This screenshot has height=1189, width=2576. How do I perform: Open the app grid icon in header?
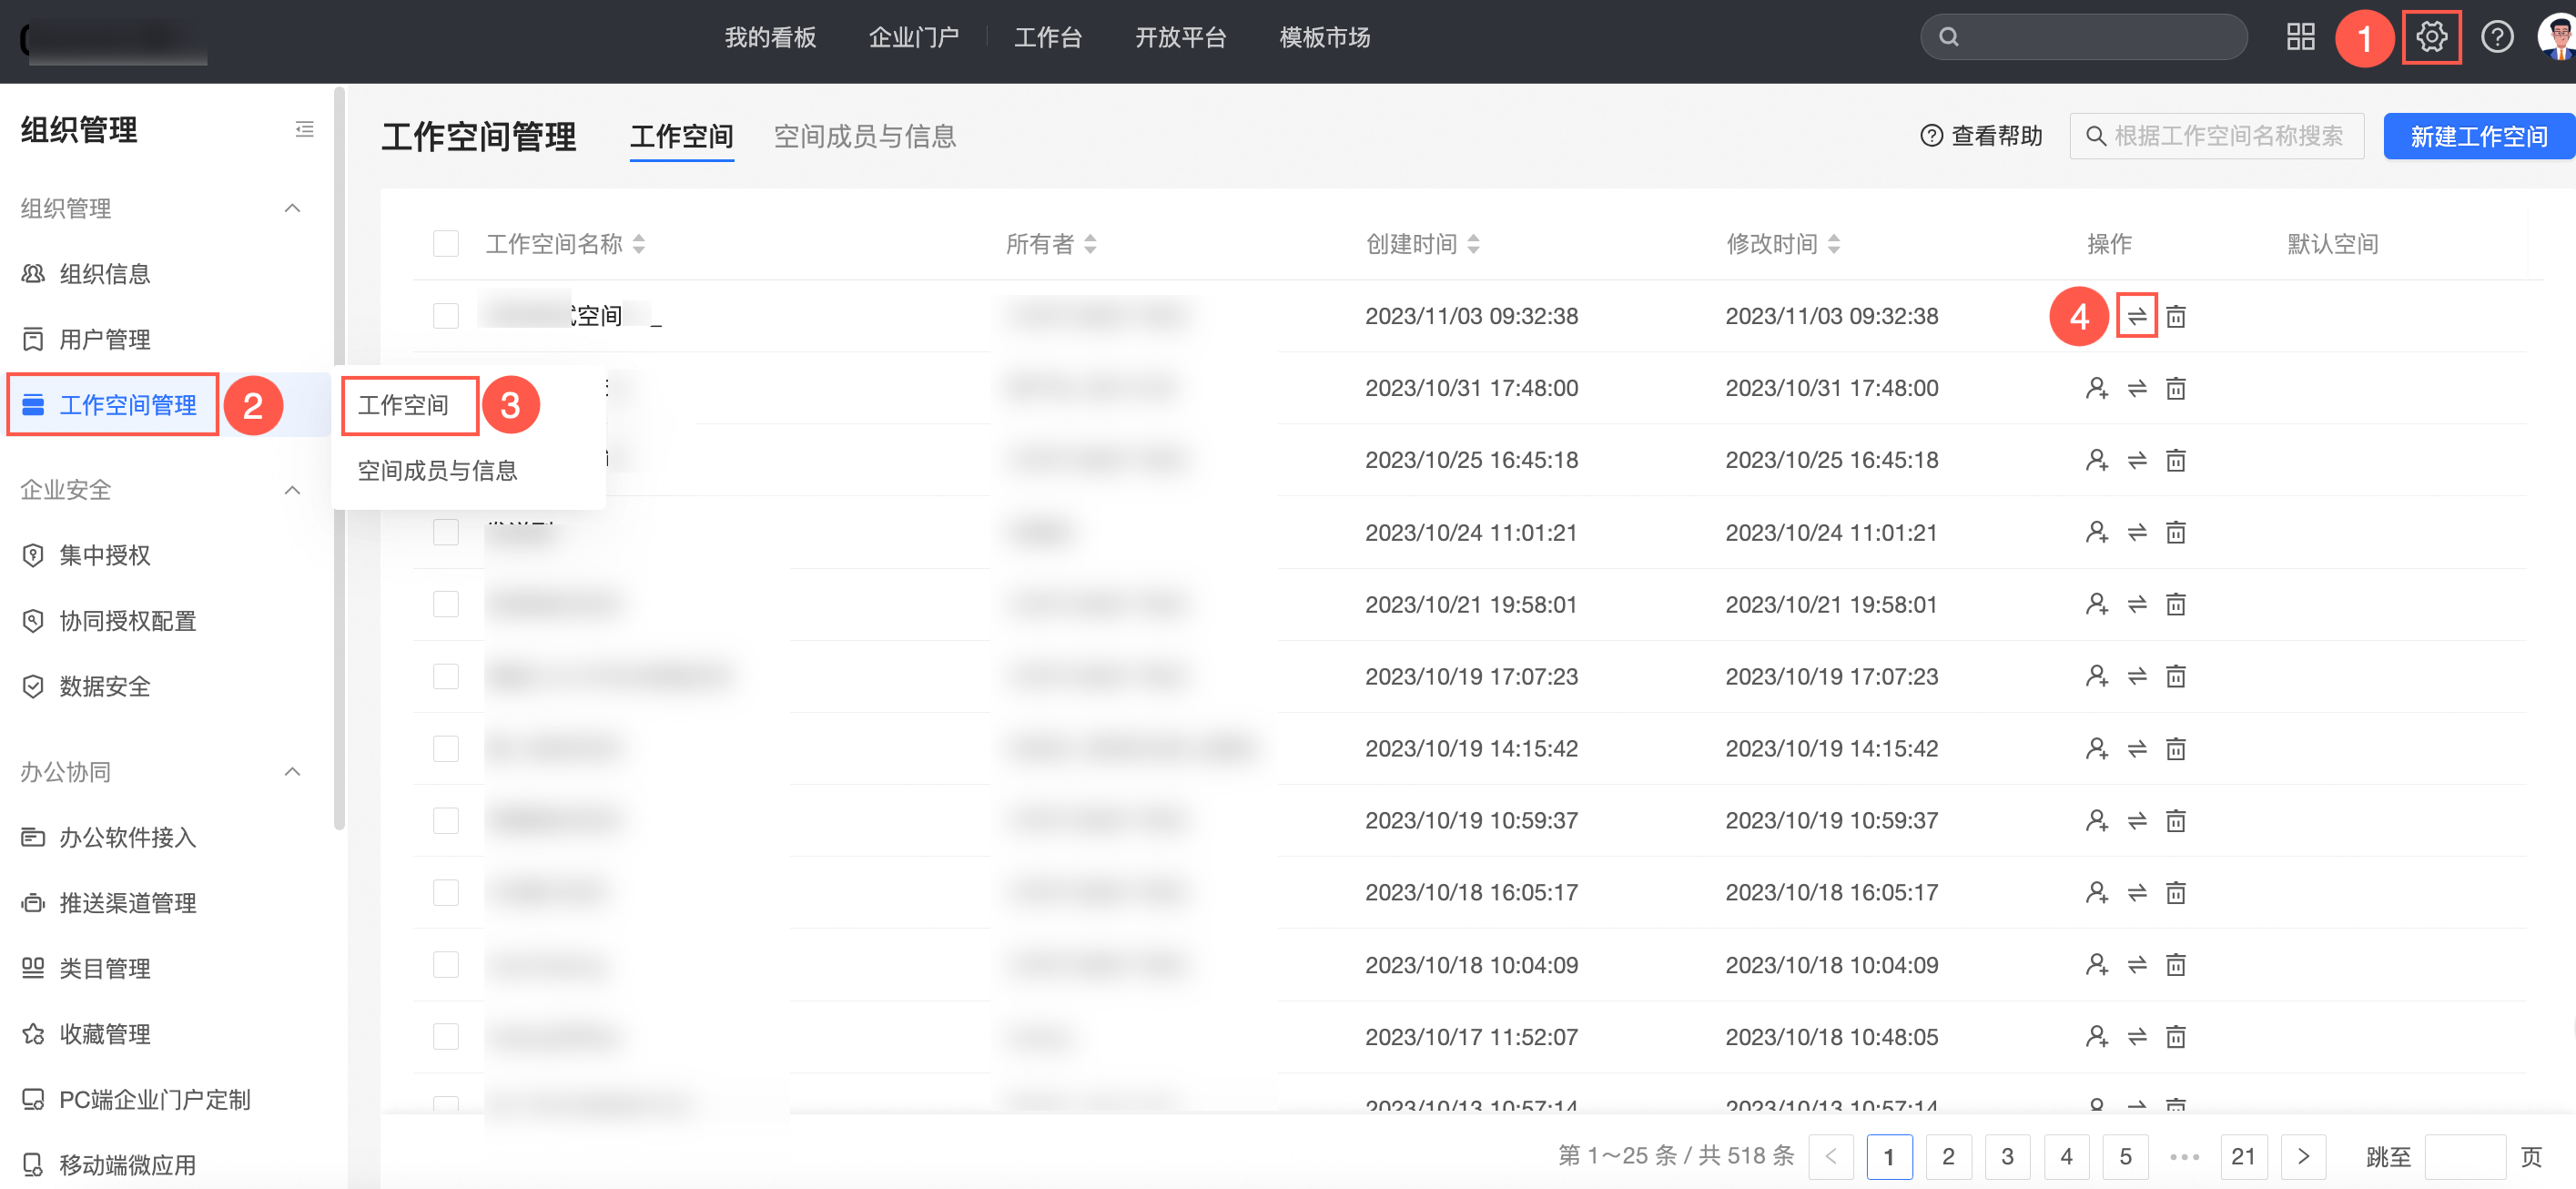tap(2300, 38)
